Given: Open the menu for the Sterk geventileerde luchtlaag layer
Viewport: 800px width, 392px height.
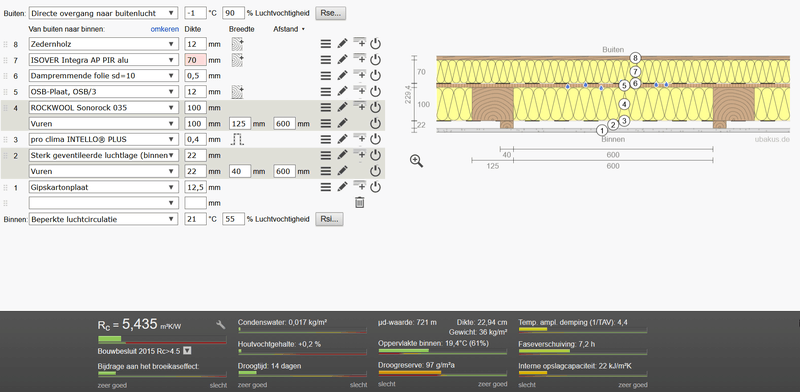Looking at the screenshot, I should [326, 155].
